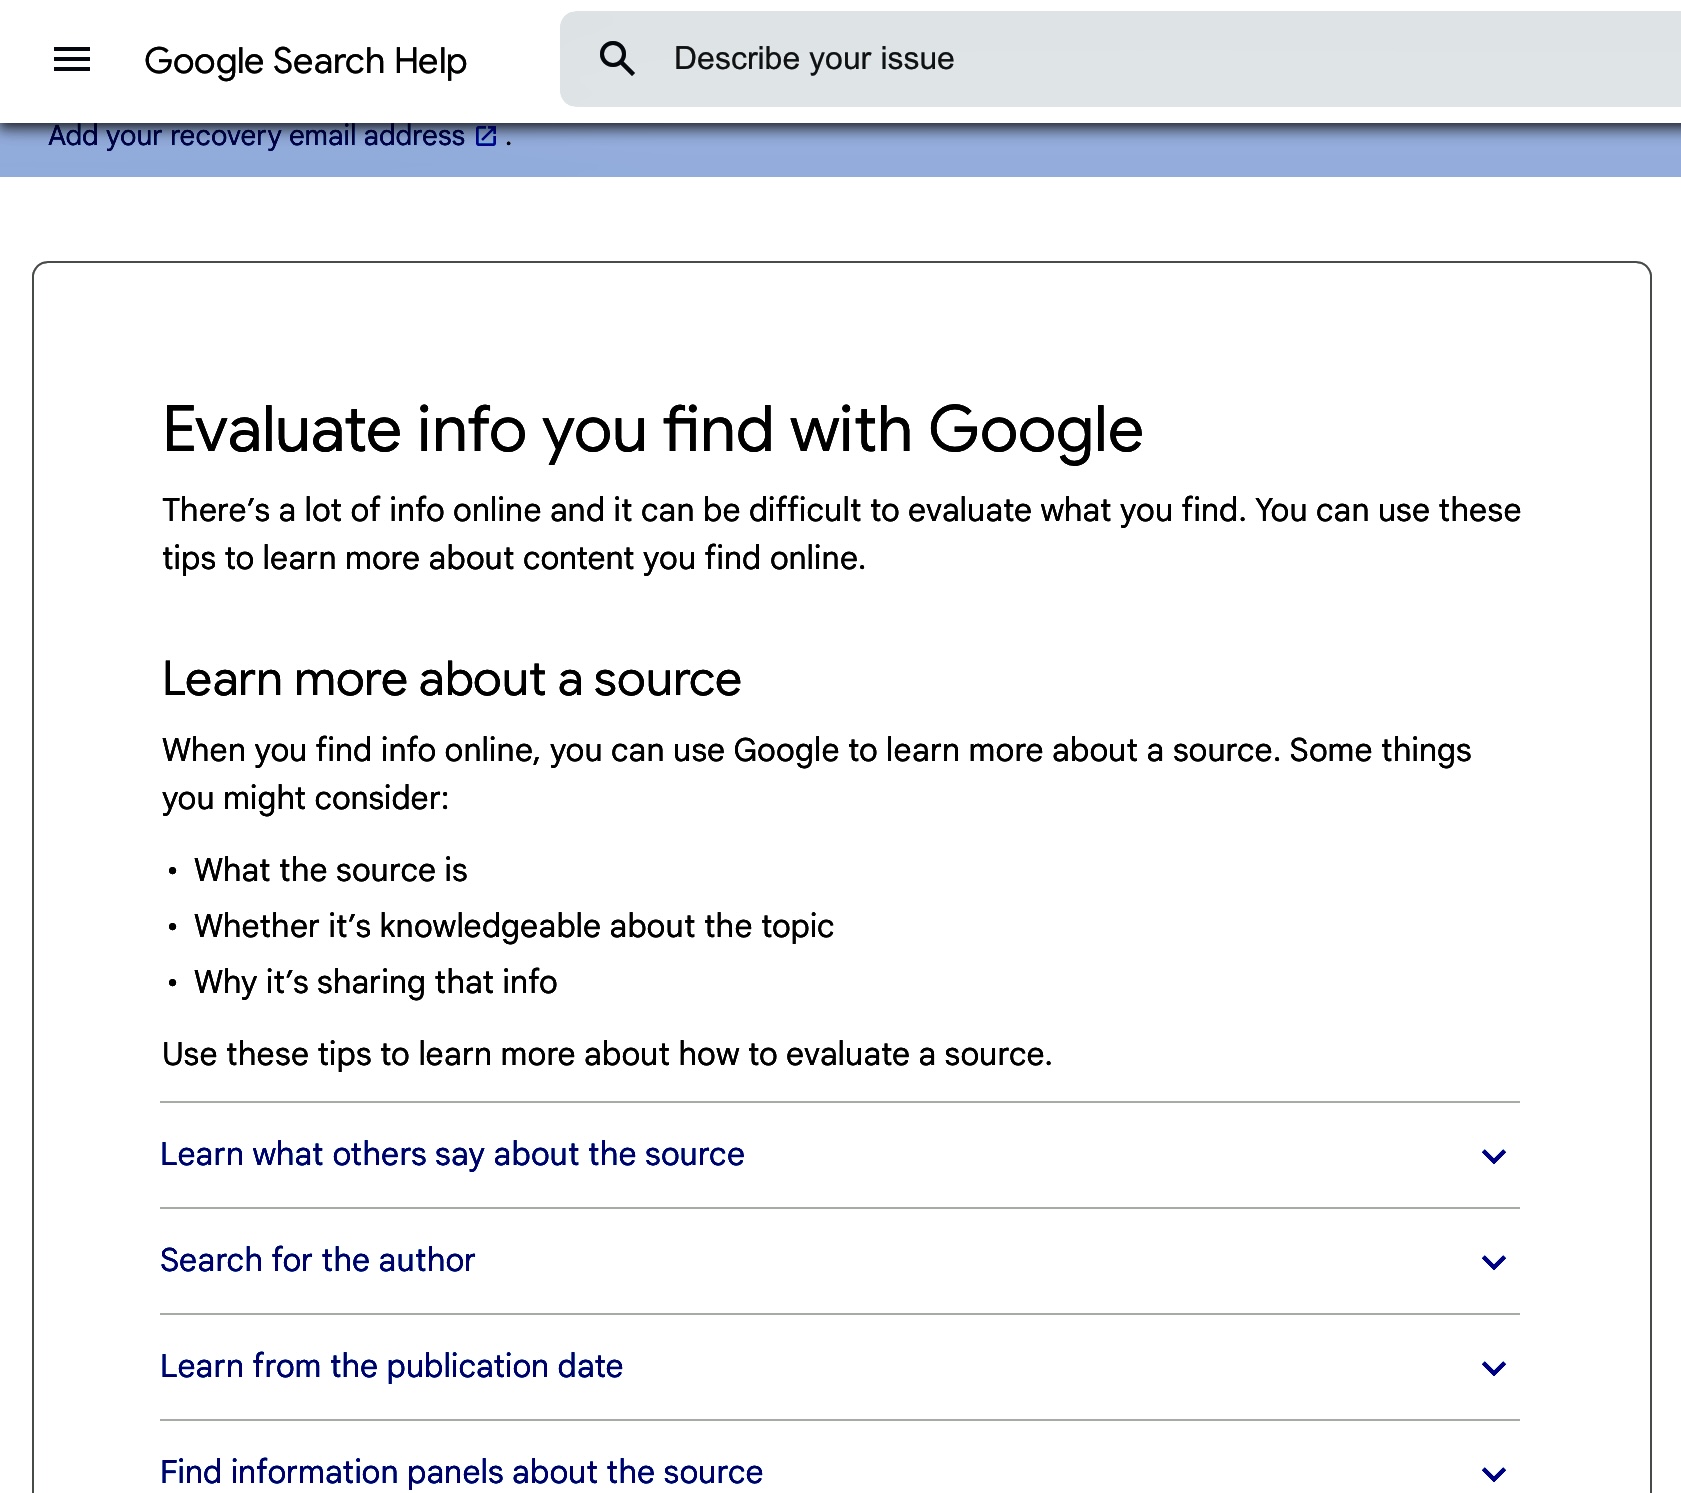Expand 'Find information panels about the source'
1681x1493 pixels.
(461, 1471)
